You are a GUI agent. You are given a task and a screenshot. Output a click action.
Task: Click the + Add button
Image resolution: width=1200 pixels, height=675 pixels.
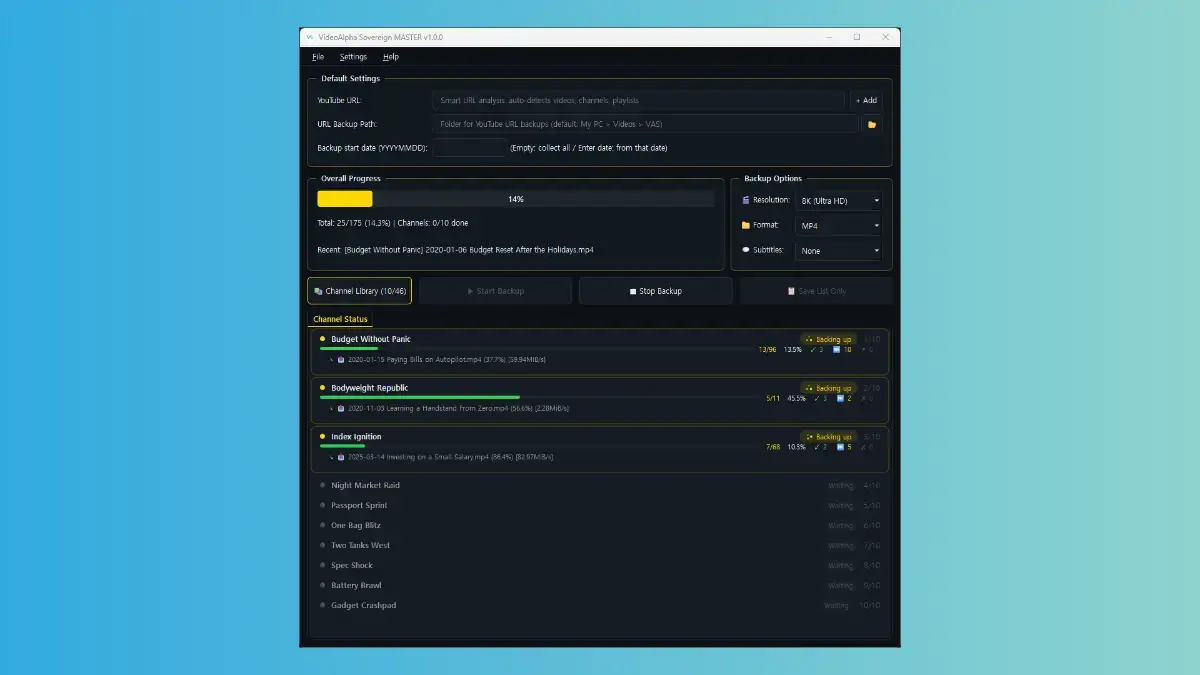pos(867,100)
